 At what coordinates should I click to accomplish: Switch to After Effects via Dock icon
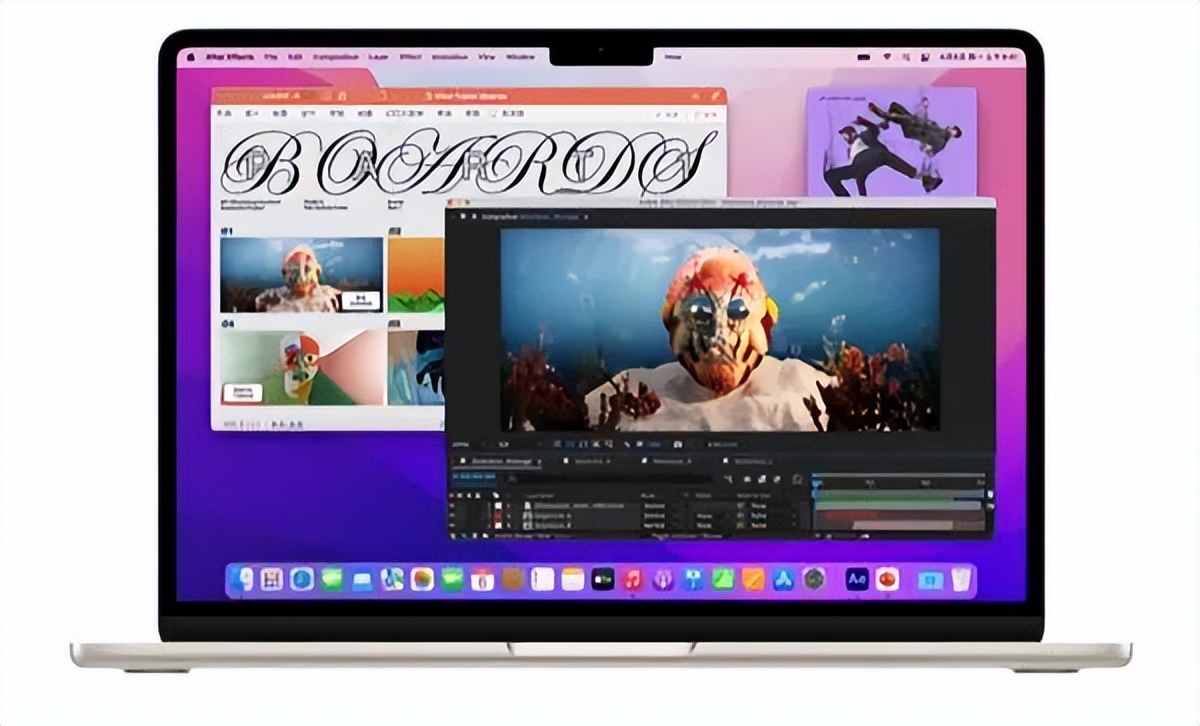click(857, 579)
